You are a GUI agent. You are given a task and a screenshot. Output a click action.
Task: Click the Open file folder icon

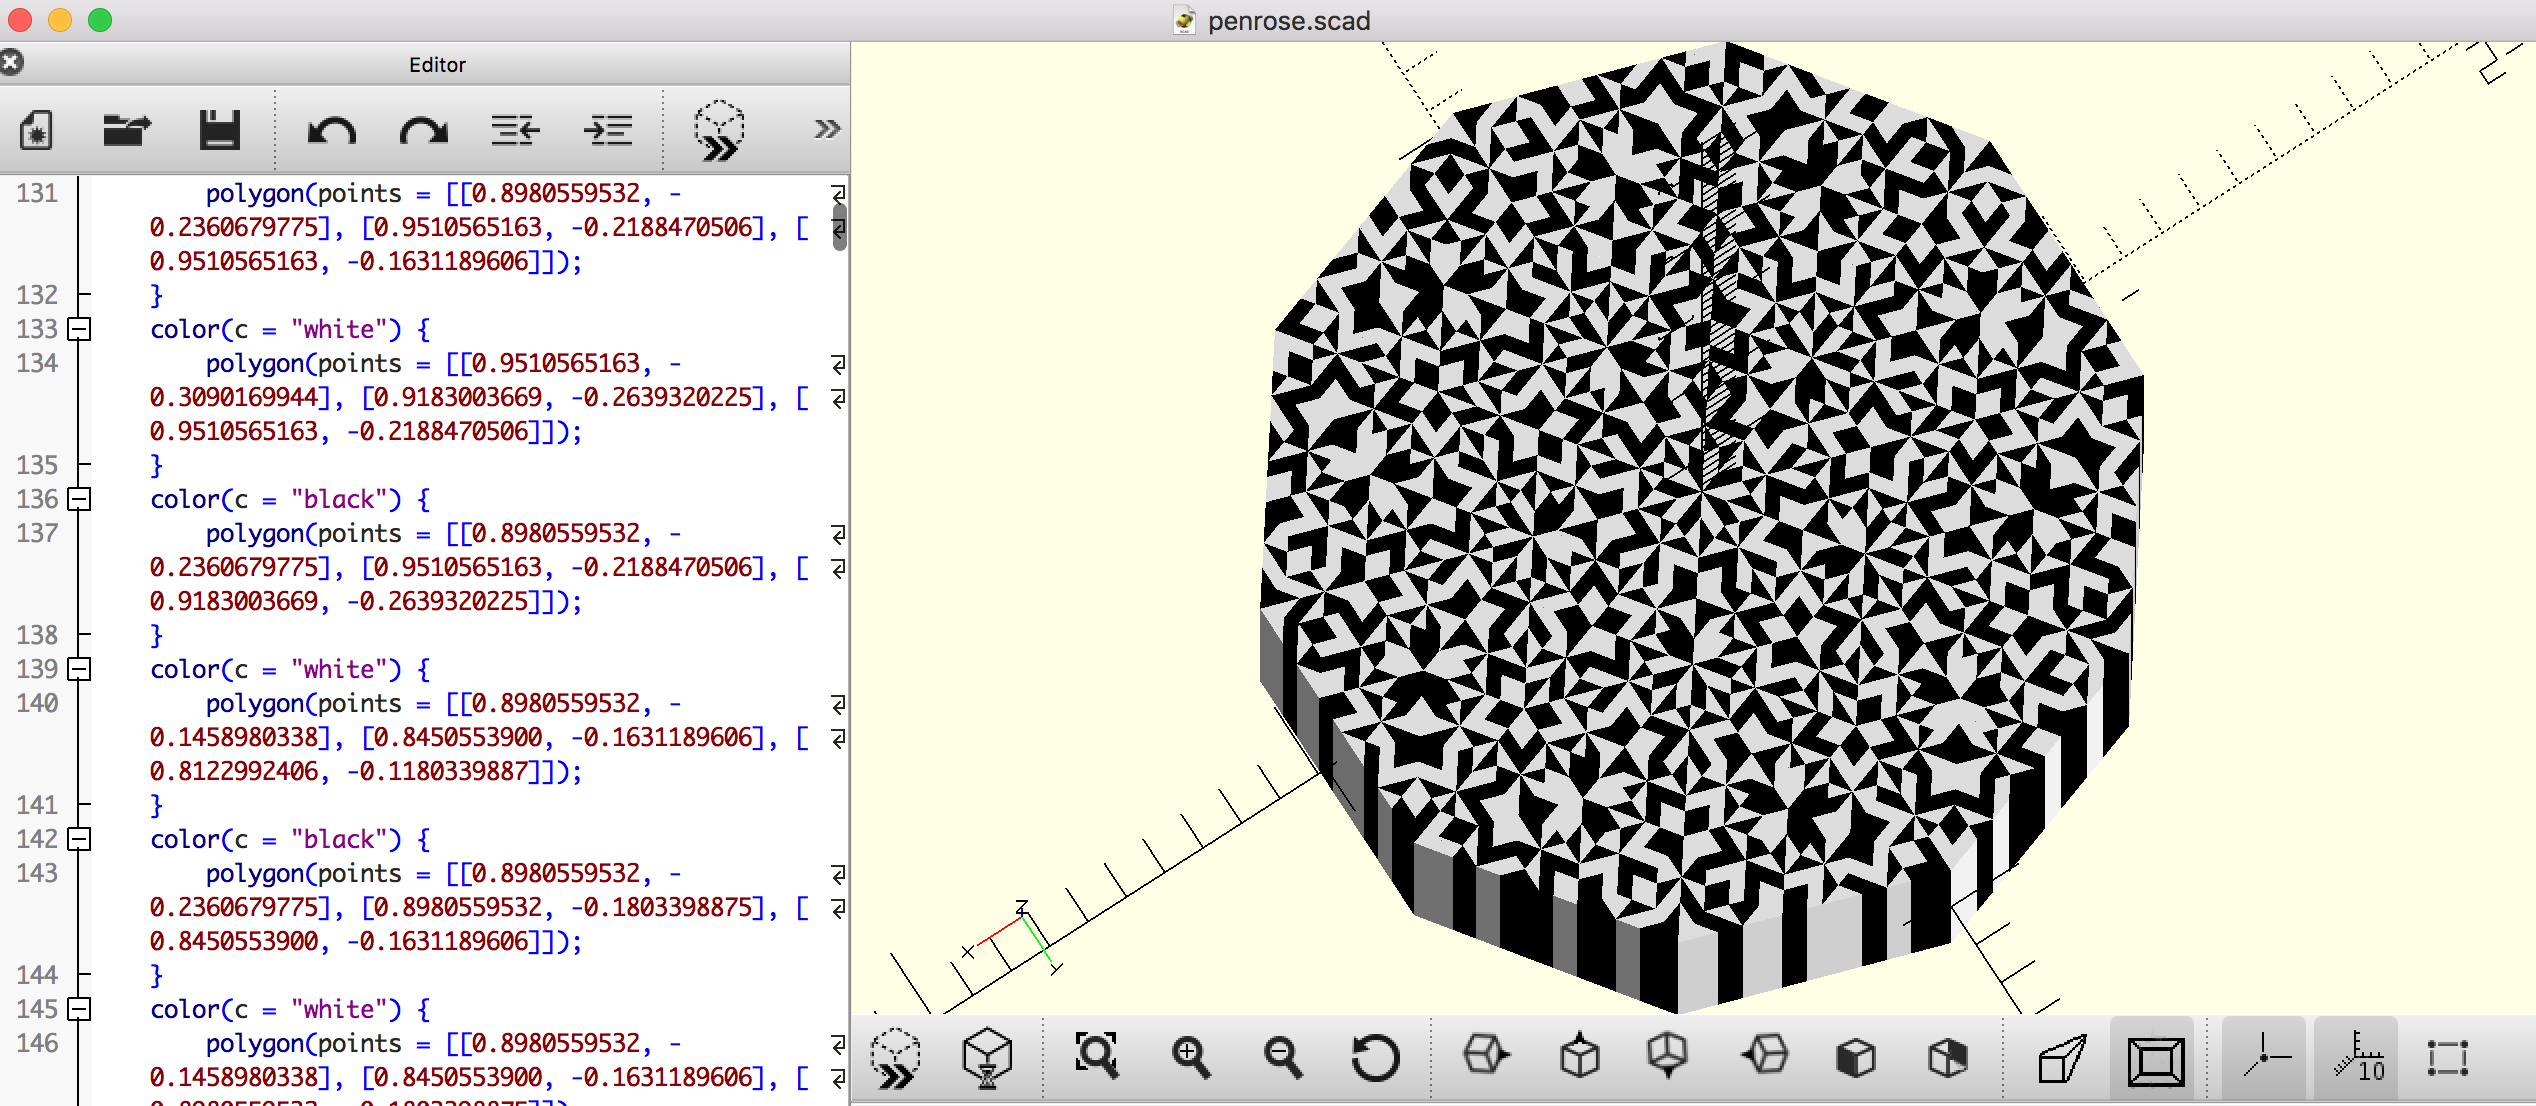tap(127, 130)
